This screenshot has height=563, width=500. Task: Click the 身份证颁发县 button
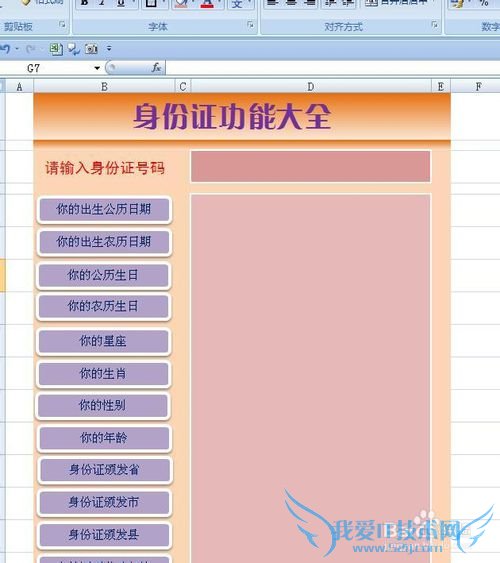104,535
